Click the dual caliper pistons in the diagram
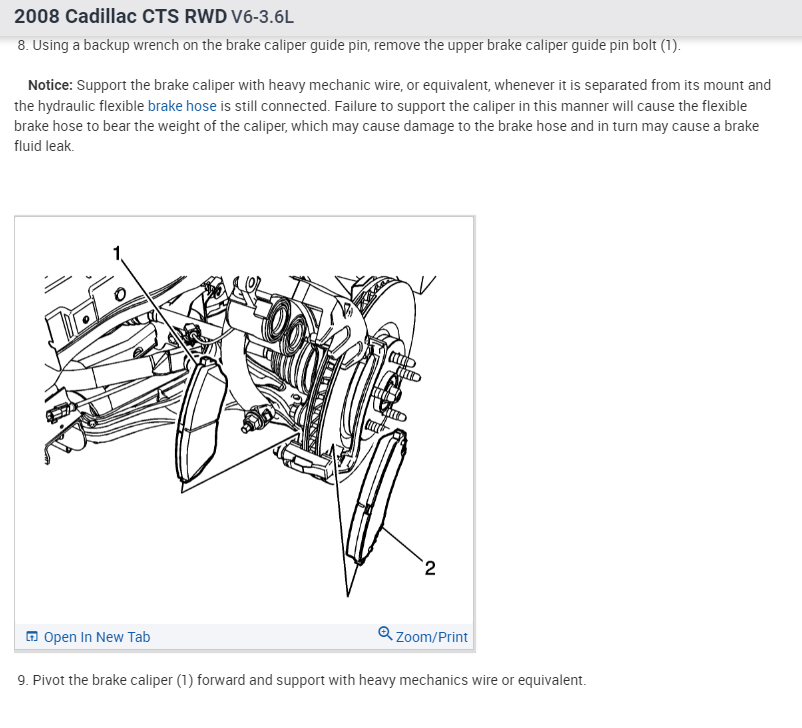This screenshot has height=728, width=802. tap(287, 325)
